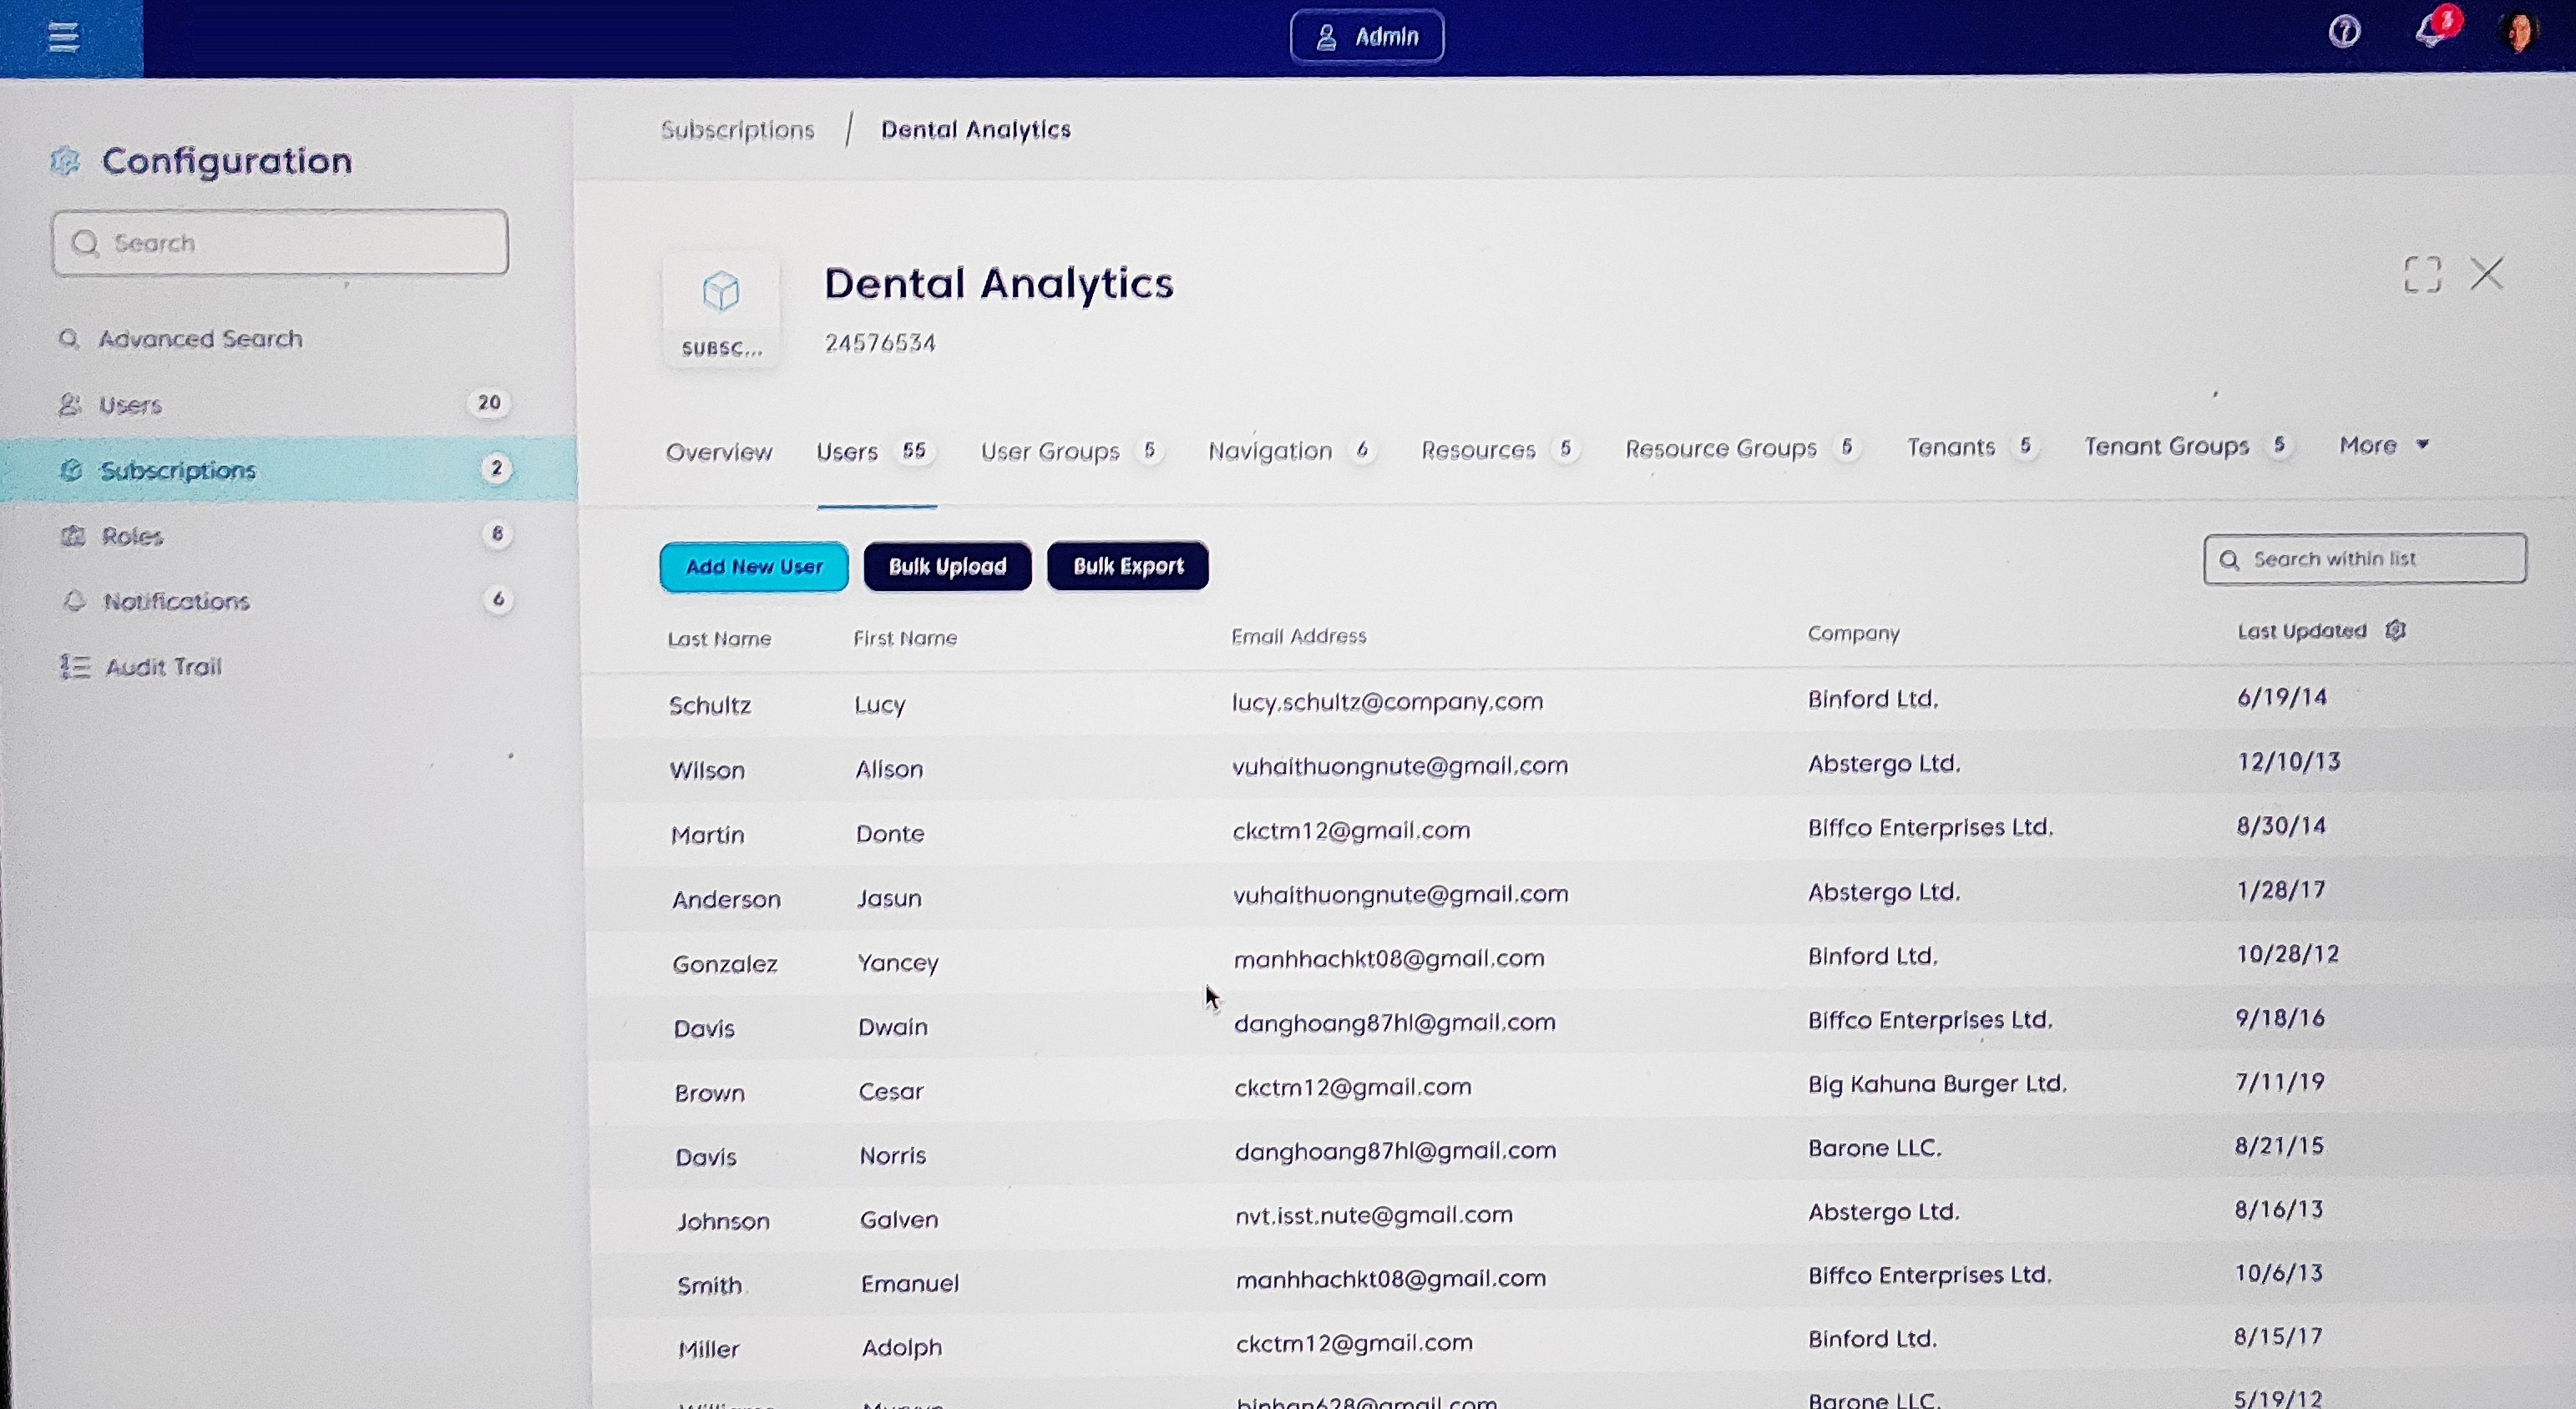Screen dimensions: 2576x1409
Task: Switch to the User Groups tab
Action: point(1050,451)
